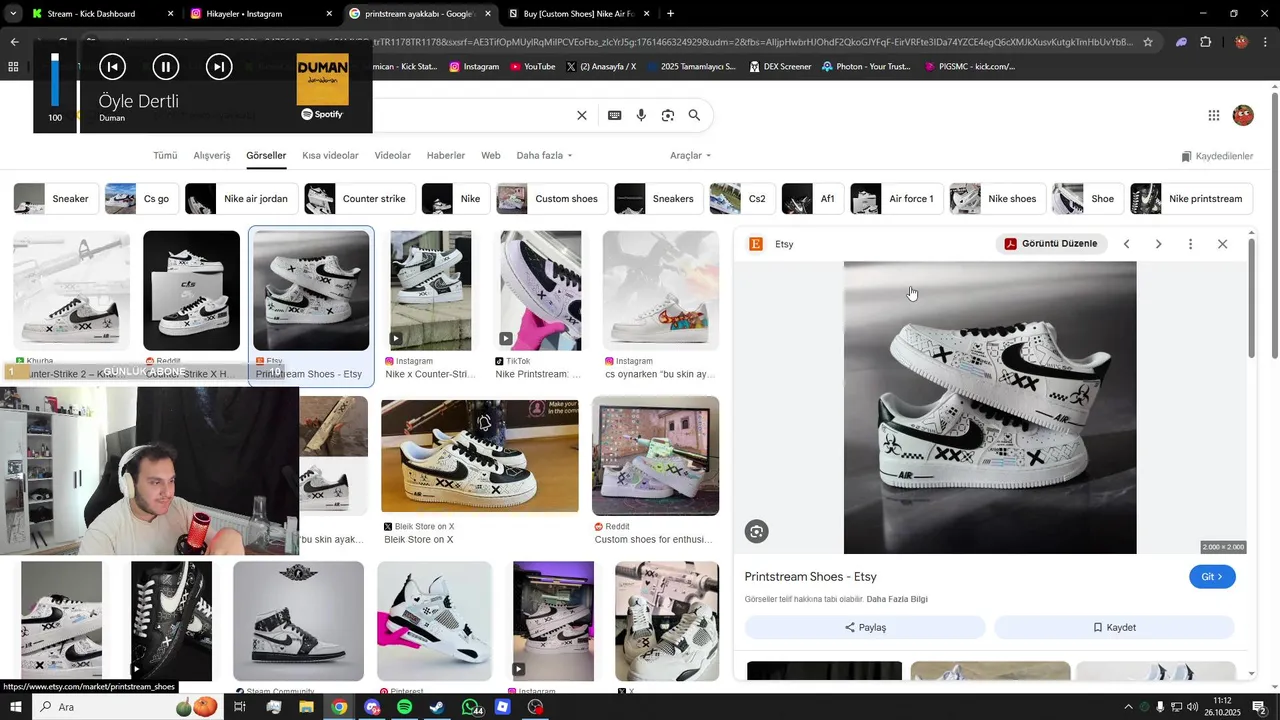The width and height of the screenshot is (1280, 720).
Task: Open the Google apps grid
Action: [1214, 115]
